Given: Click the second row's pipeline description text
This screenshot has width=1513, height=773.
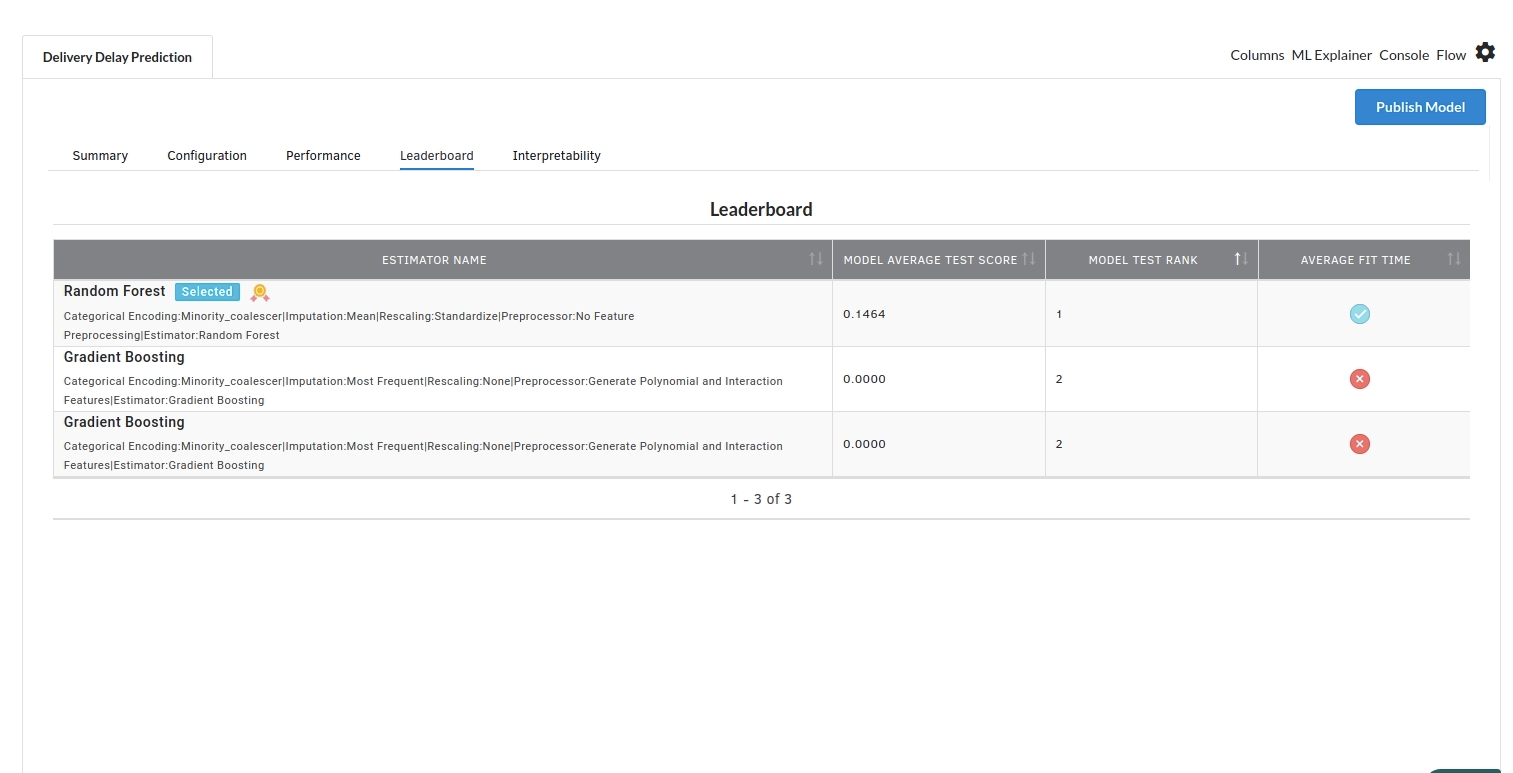Looking at the screenshot, I should (423, 391).
